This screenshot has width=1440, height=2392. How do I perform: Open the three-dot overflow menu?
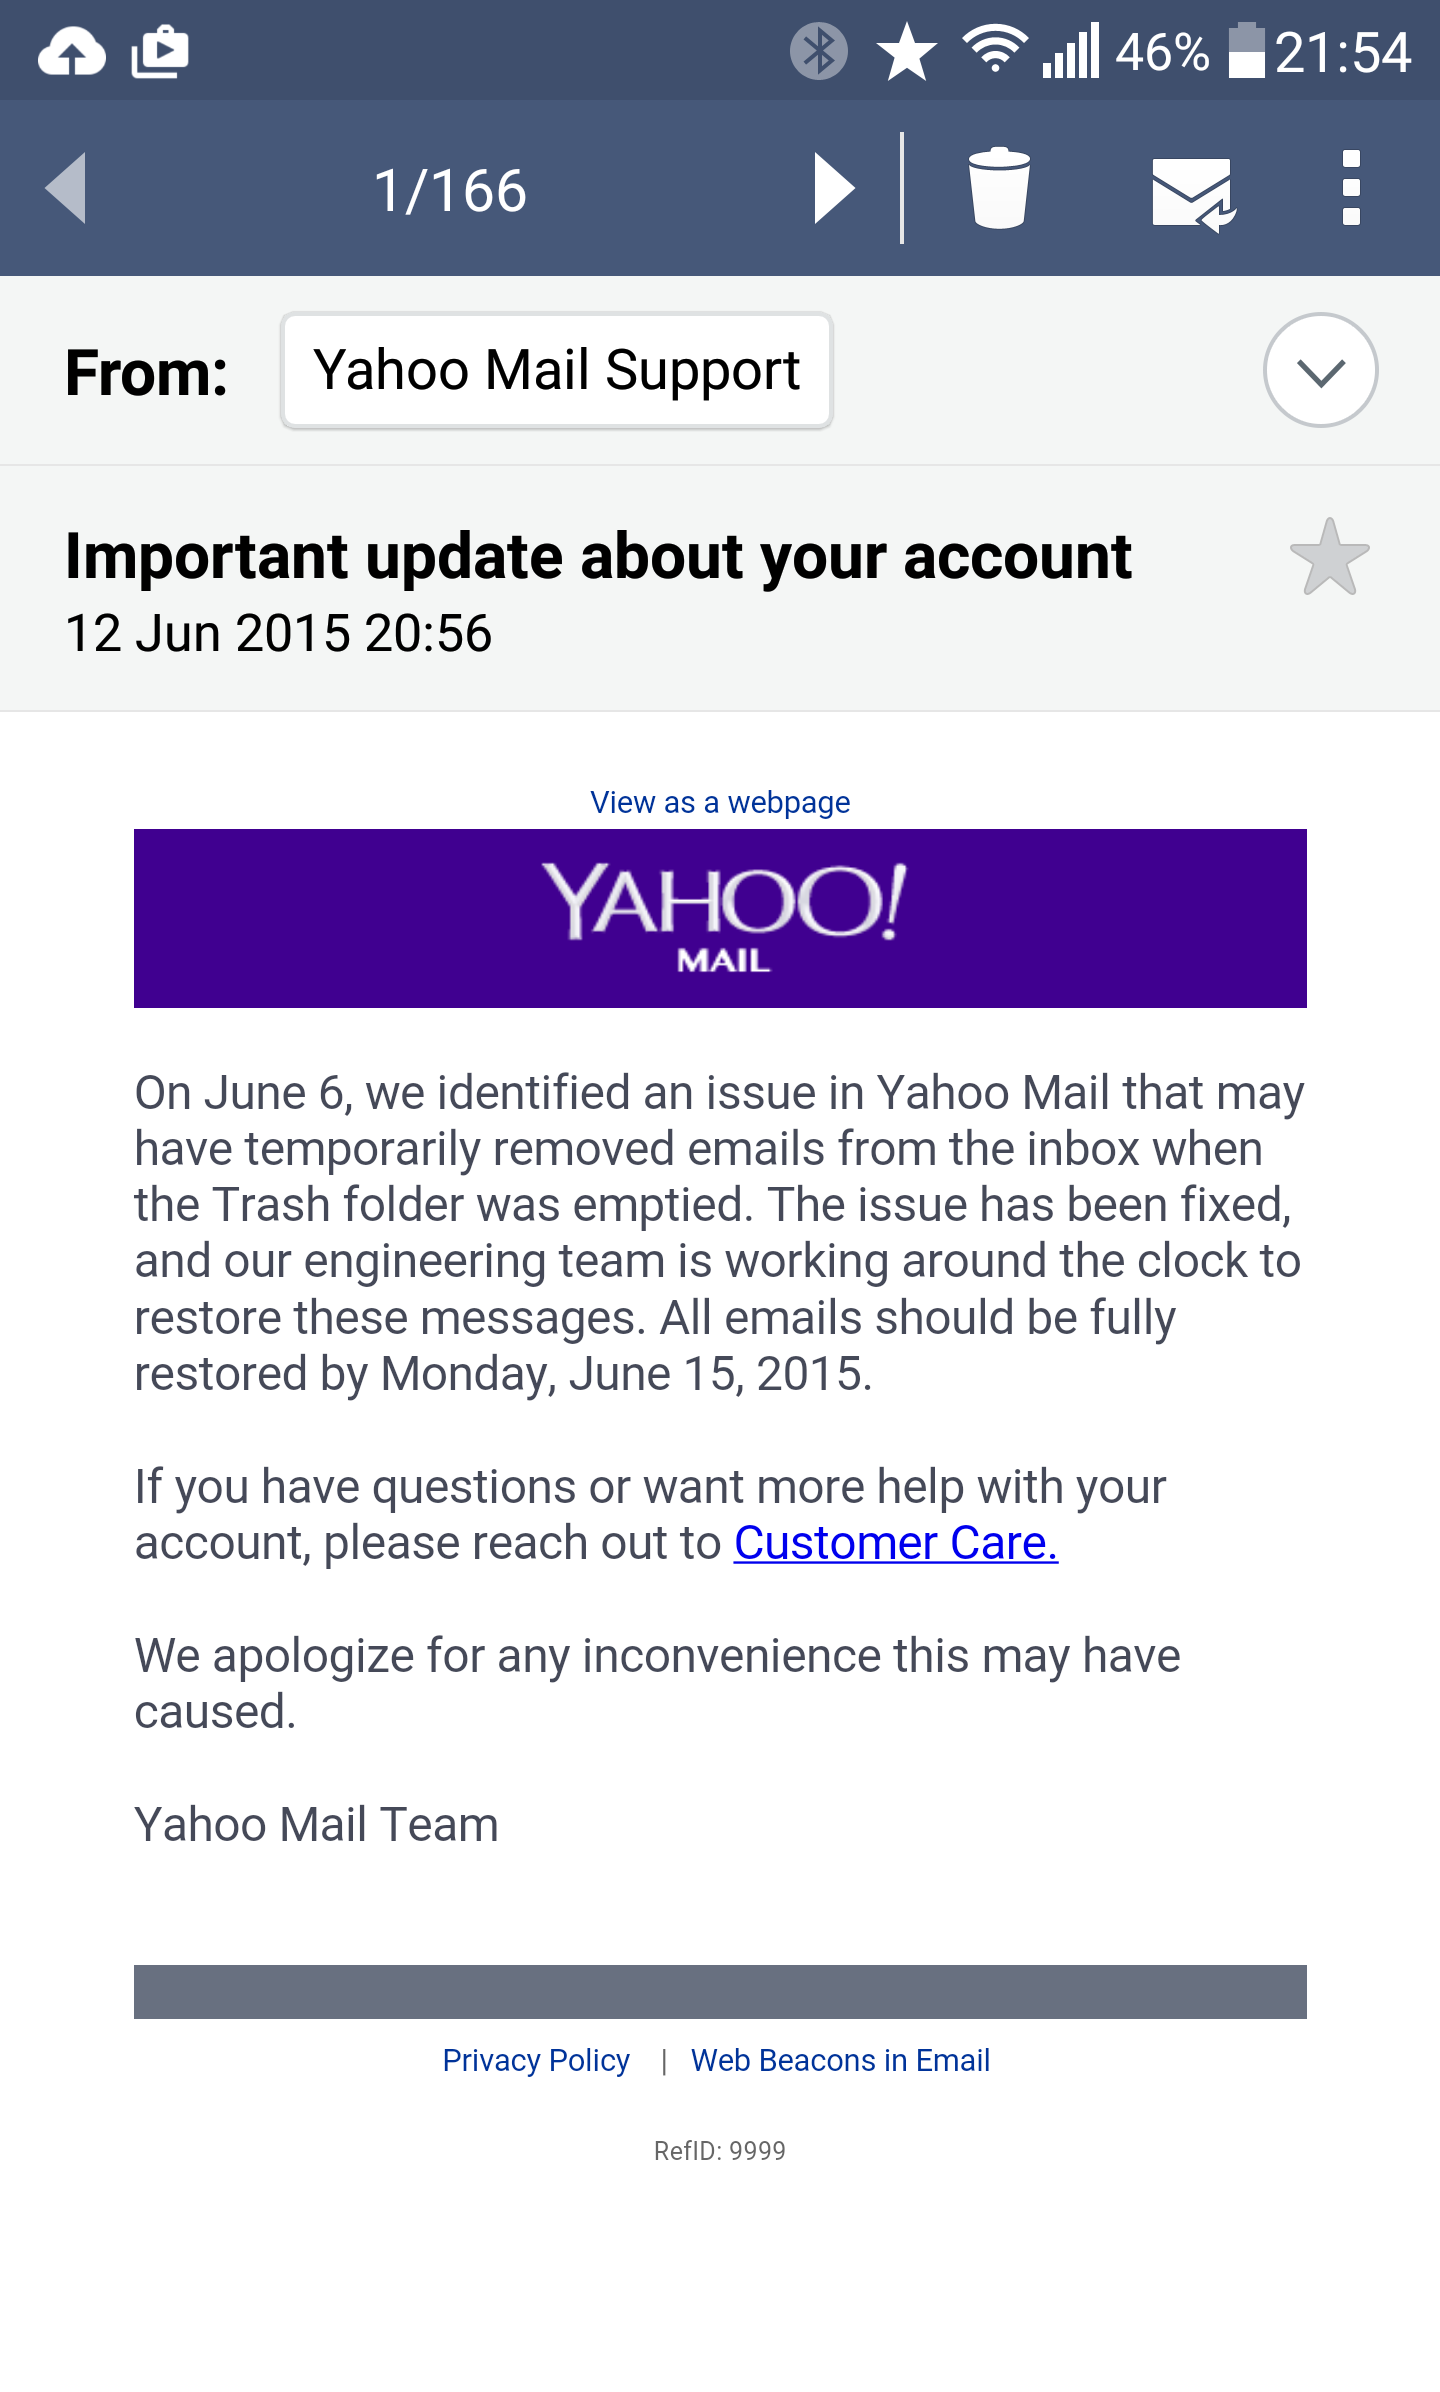(x=1351, y=188)
